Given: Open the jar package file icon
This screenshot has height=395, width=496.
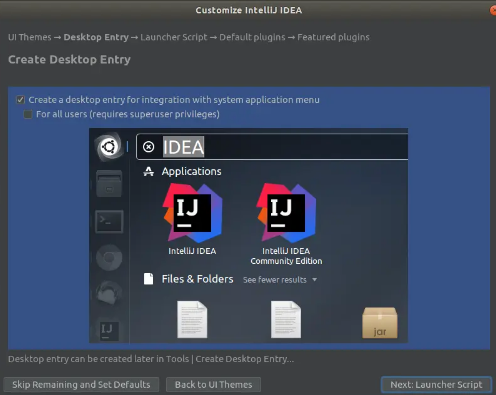Looking at the screenshot, I should click(380, 323).
